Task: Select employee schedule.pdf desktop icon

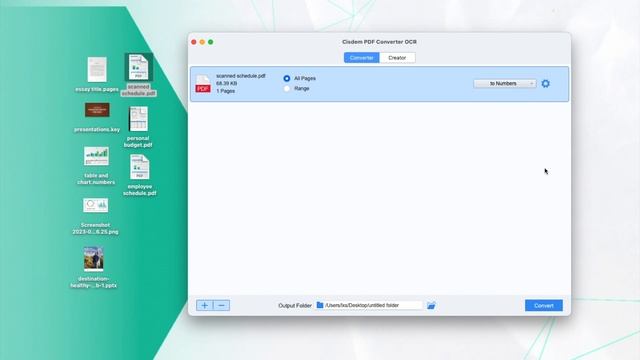Action: (x=140, y=167)
